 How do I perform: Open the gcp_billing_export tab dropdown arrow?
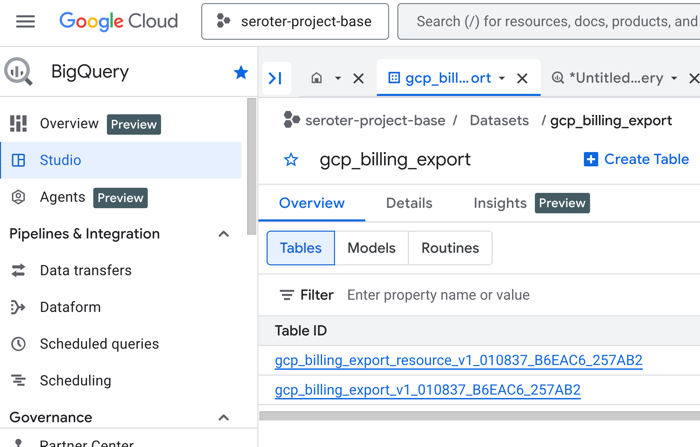[x=502, y=78]
